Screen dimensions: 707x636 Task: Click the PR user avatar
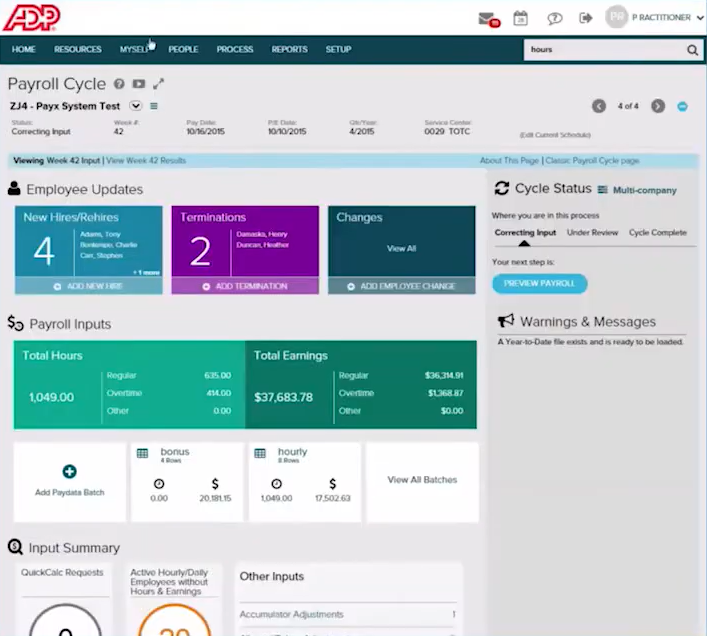(616, 17)
